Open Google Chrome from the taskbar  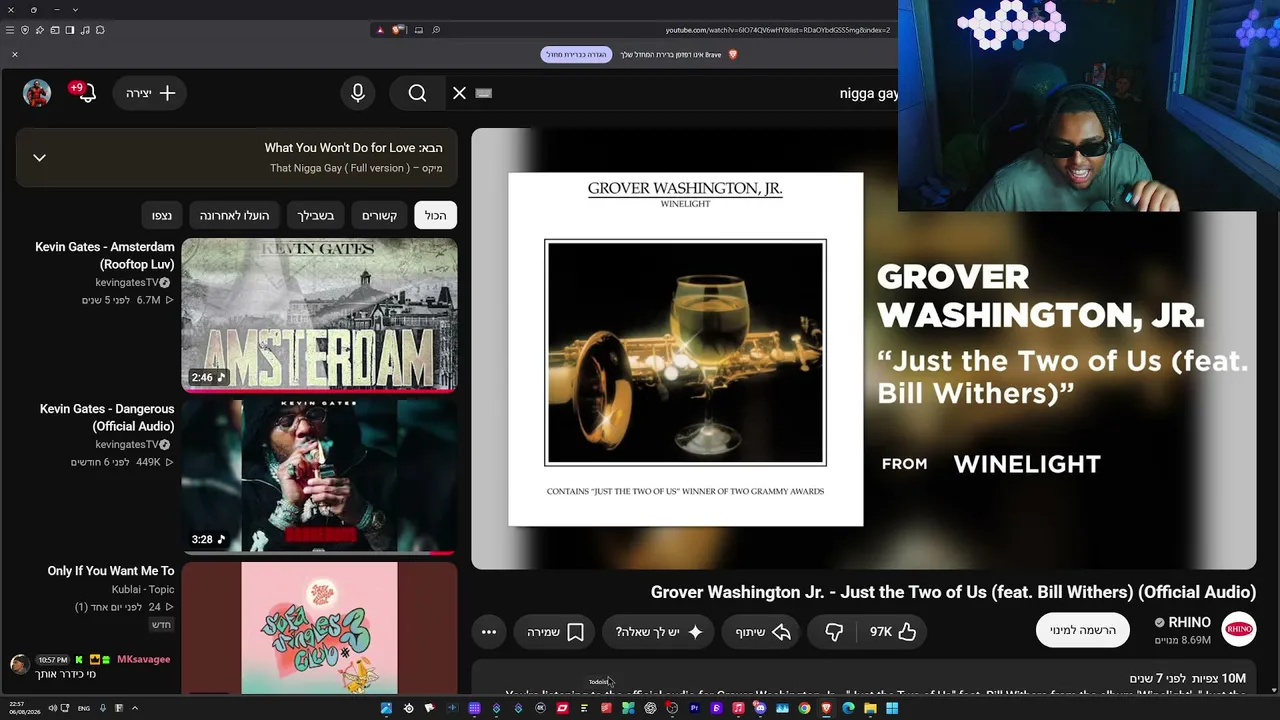[x=804, y=709]
